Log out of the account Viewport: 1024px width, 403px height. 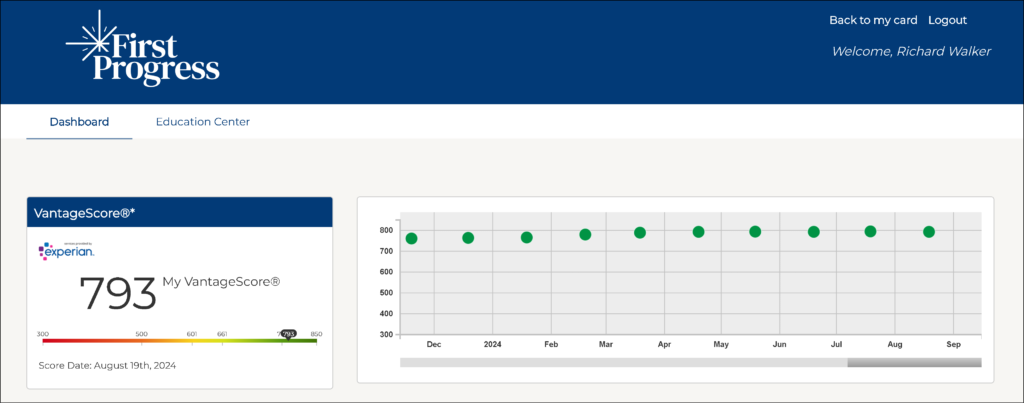coord(947,20)
